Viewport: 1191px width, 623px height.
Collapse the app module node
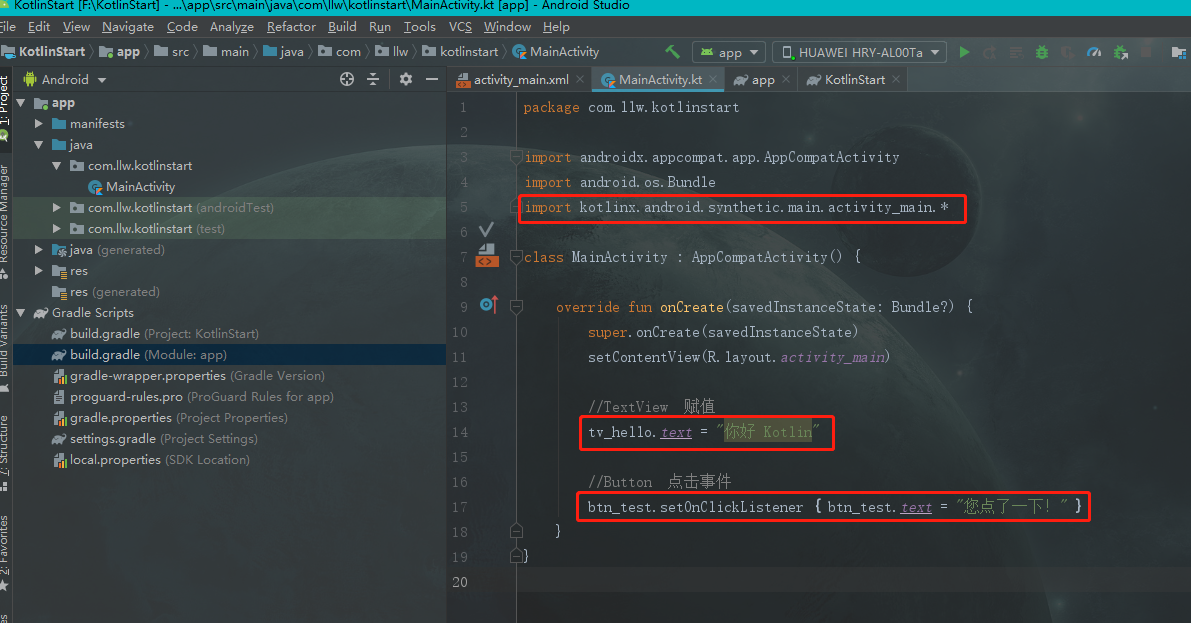[21, 103]
